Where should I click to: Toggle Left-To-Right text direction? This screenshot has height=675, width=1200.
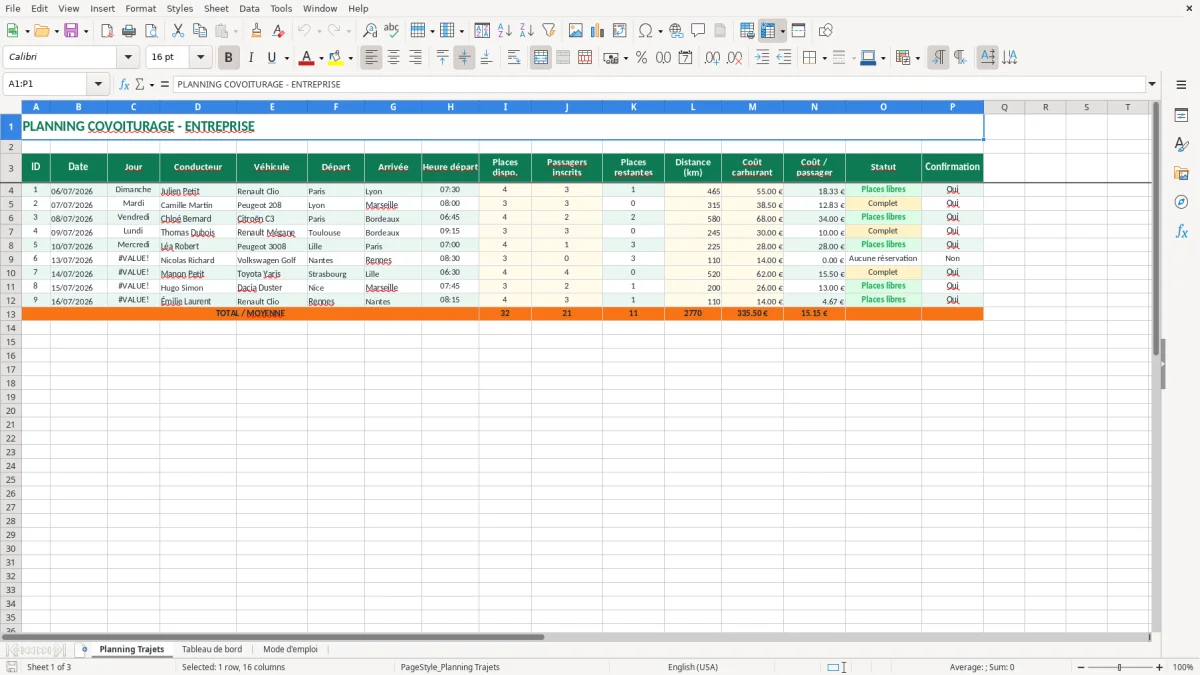938,58
